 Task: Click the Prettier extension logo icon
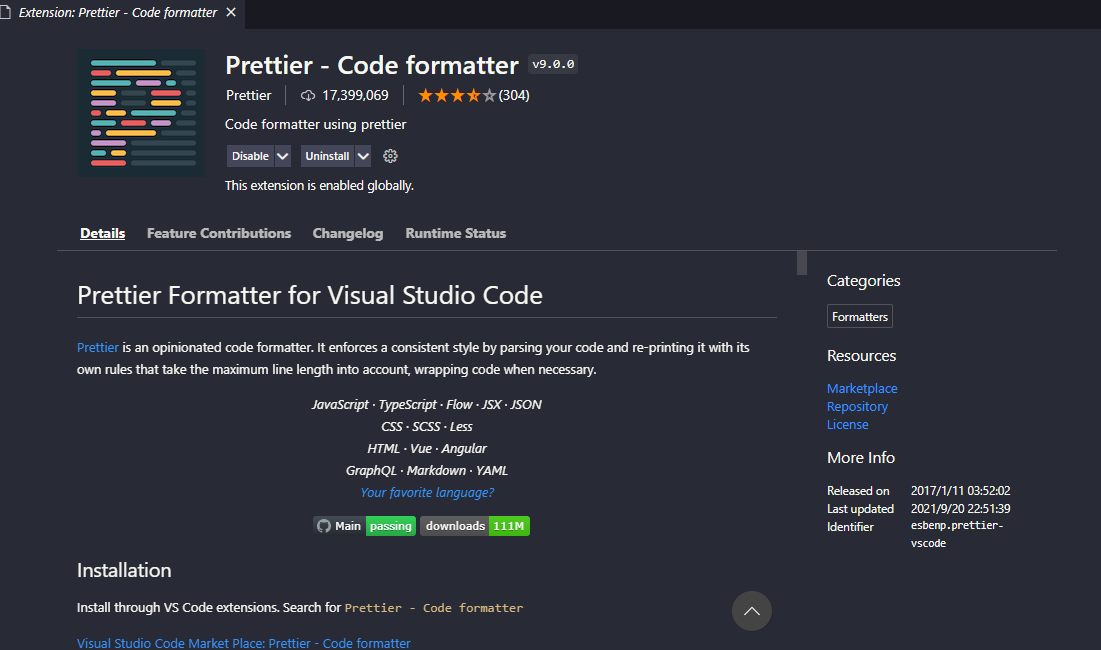click(x=141, y=113)
